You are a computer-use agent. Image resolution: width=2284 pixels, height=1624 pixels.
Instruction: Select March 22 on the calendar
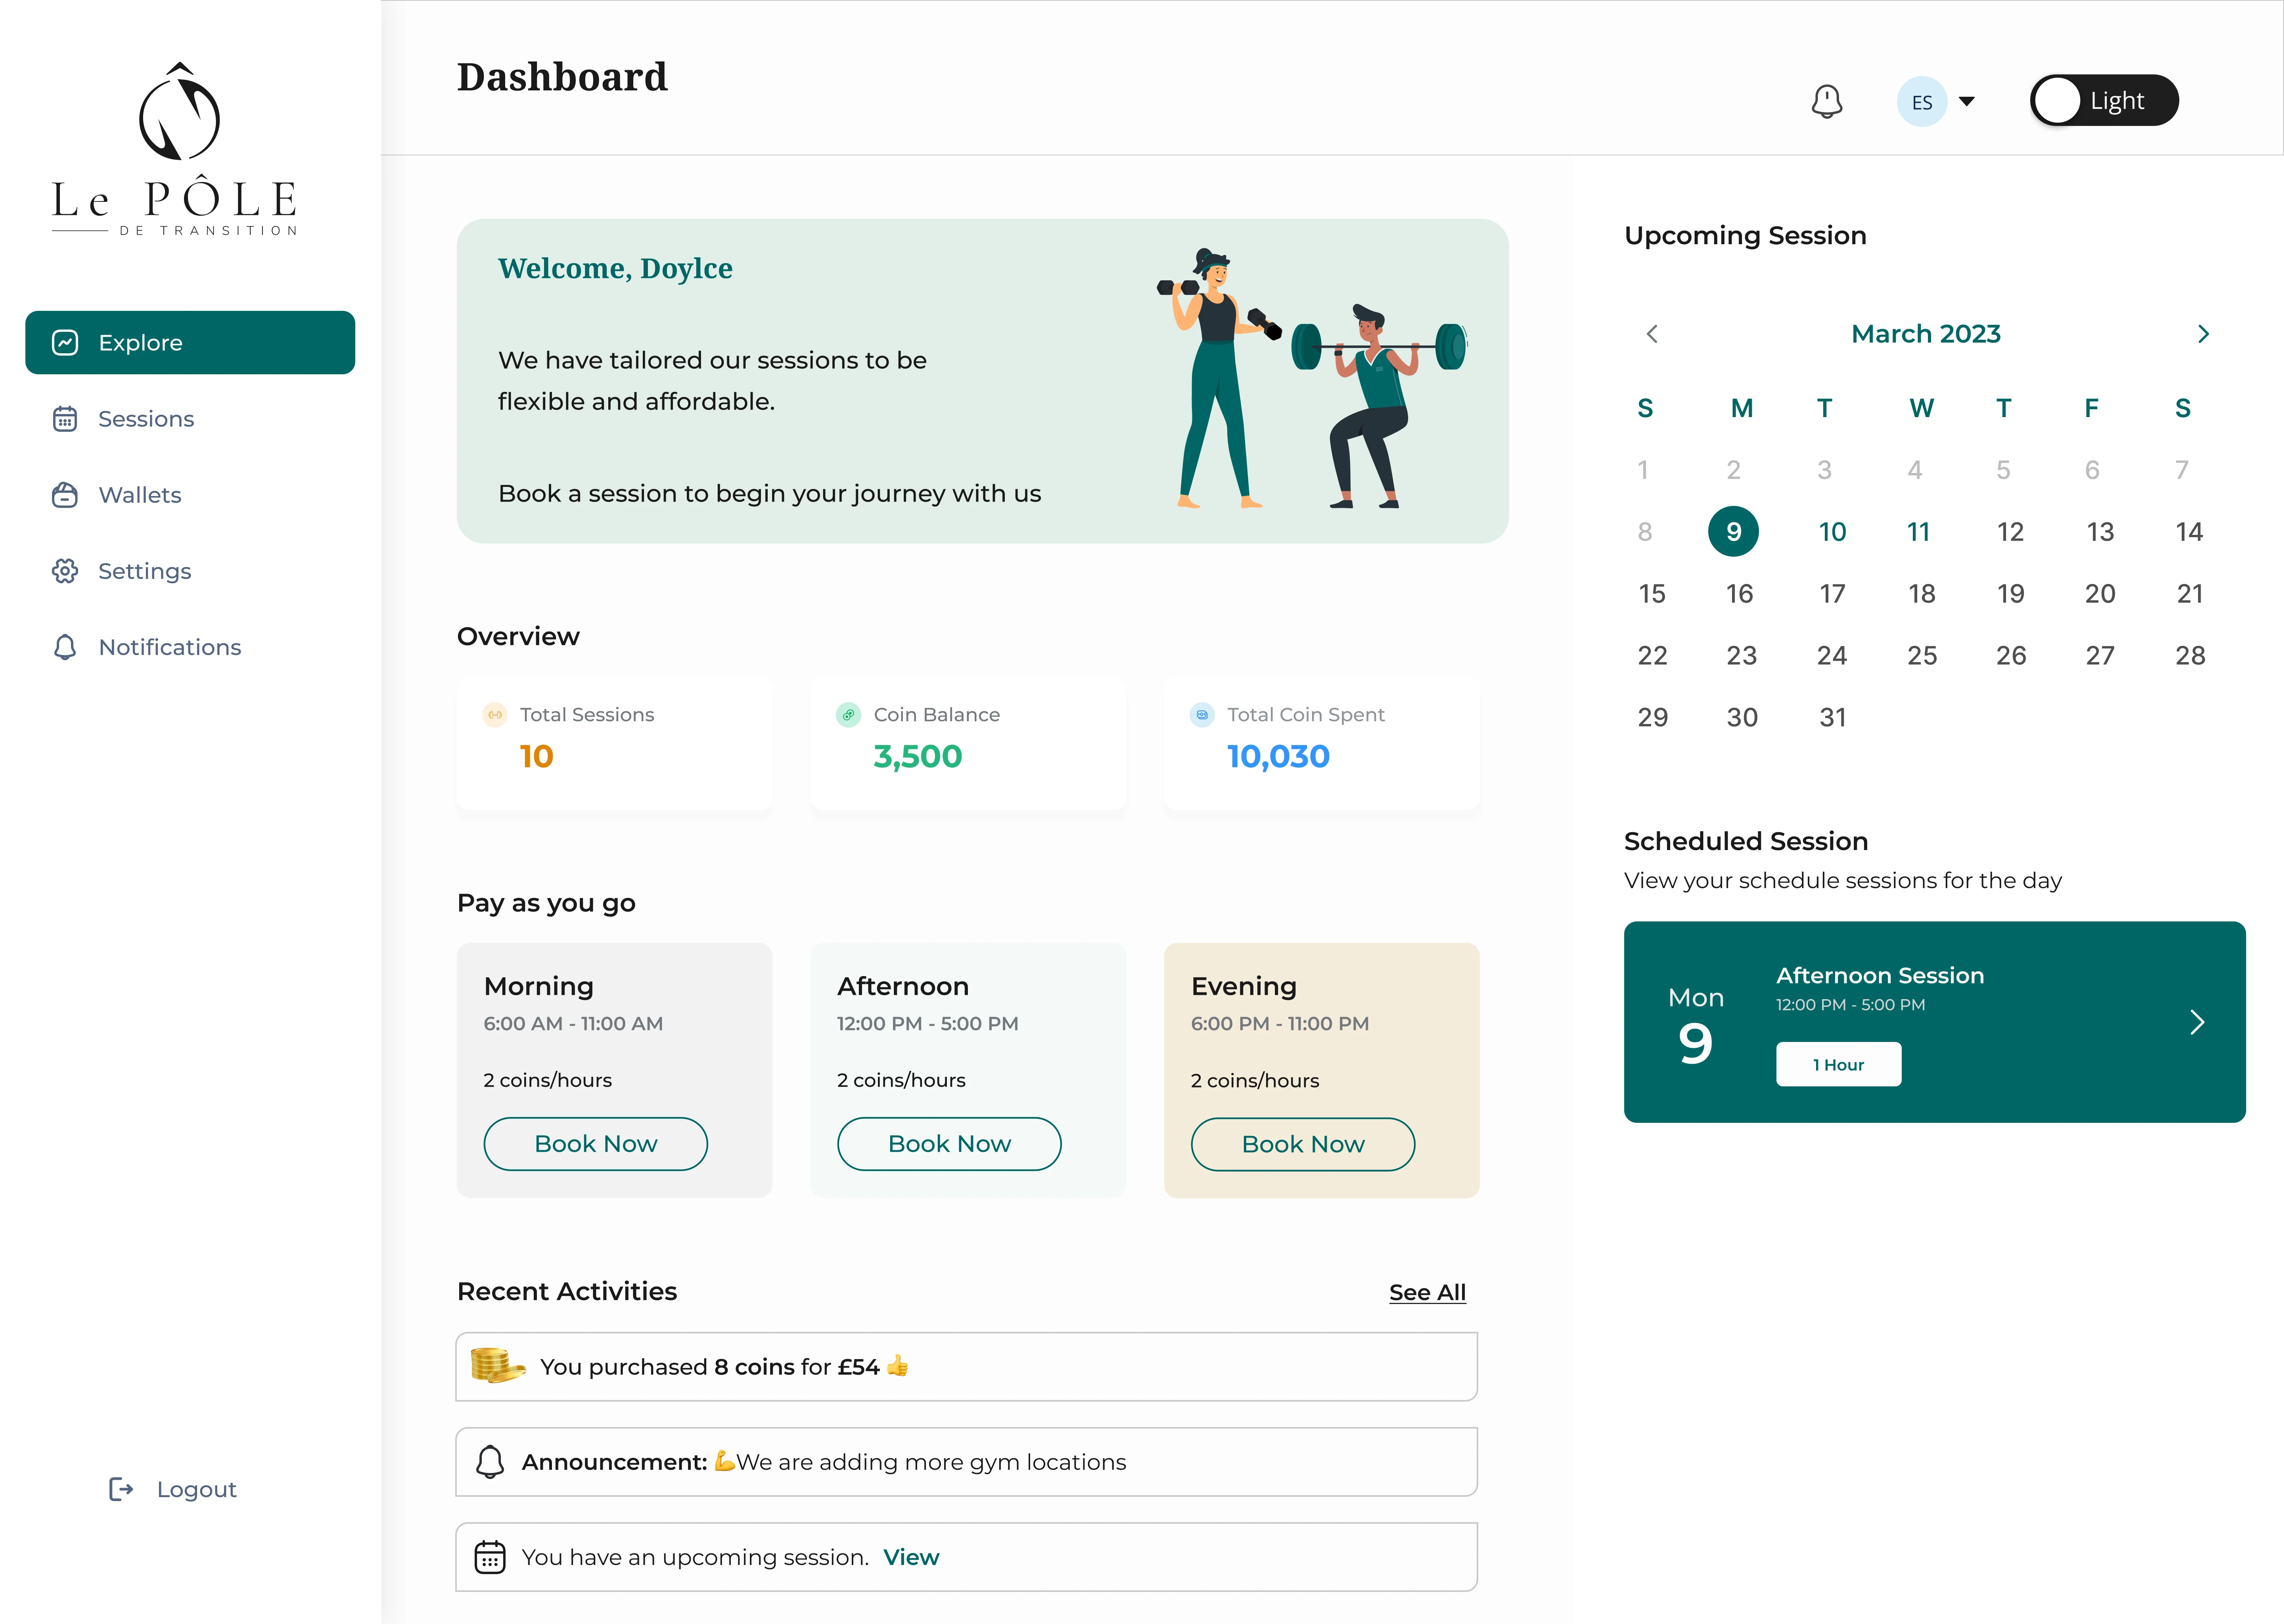[1652, 656]
